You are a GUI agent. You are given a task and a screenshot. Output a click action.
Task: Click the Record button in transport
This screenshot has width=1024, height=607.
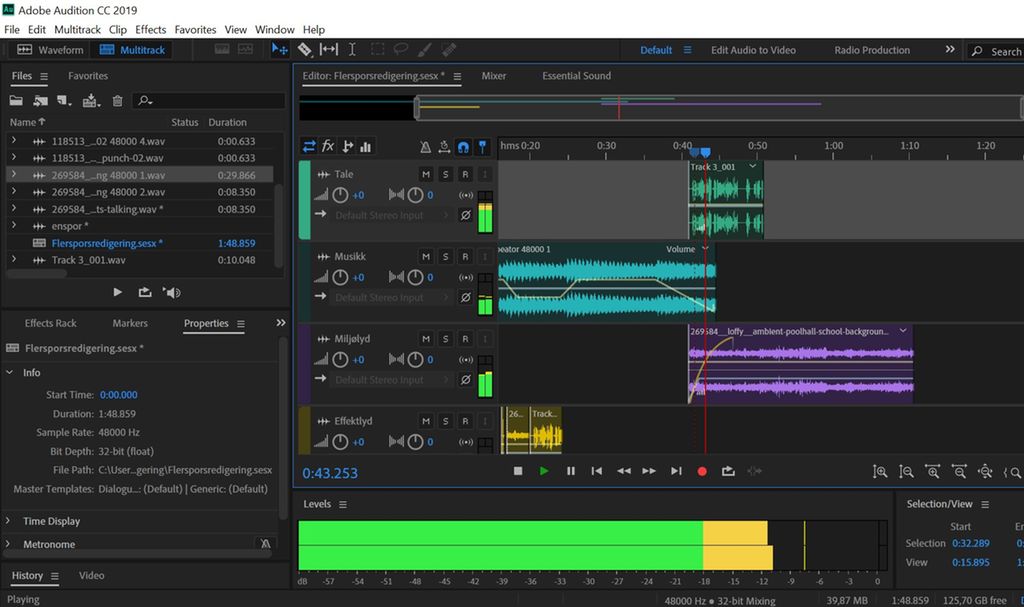click(x=702, y=471)
